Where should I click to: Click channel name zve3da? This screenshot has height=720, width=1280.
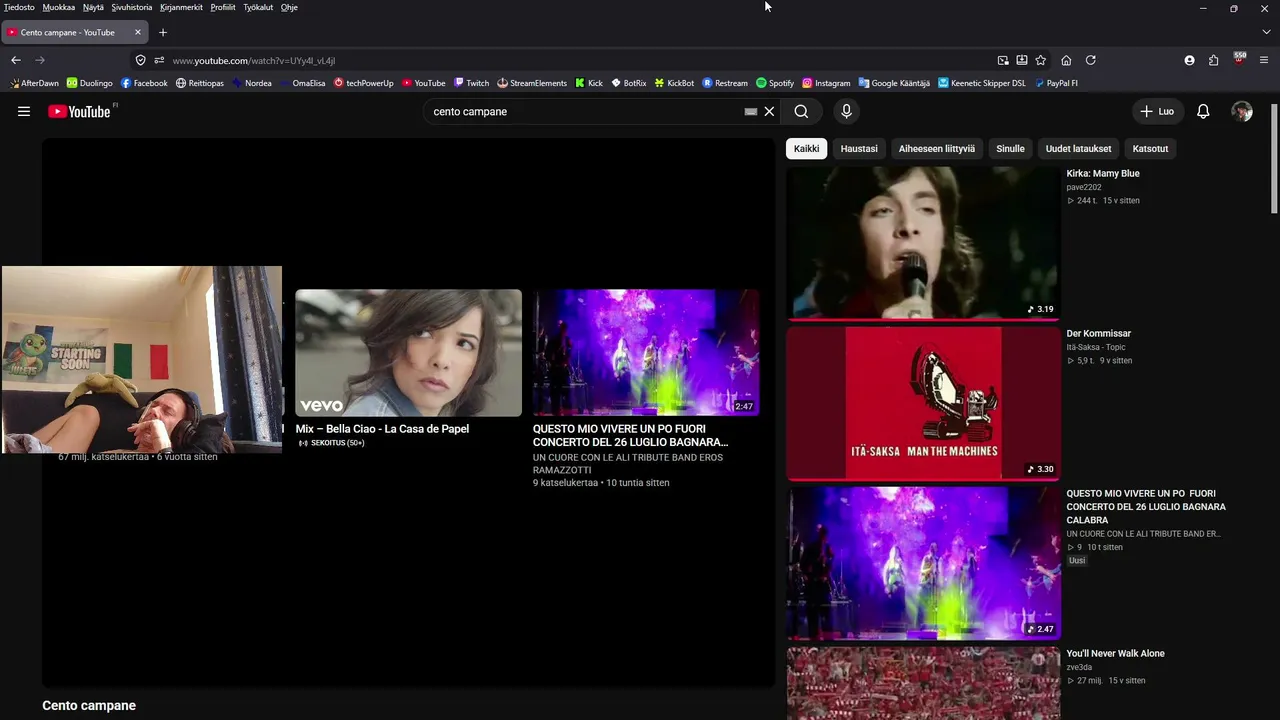1079,667
